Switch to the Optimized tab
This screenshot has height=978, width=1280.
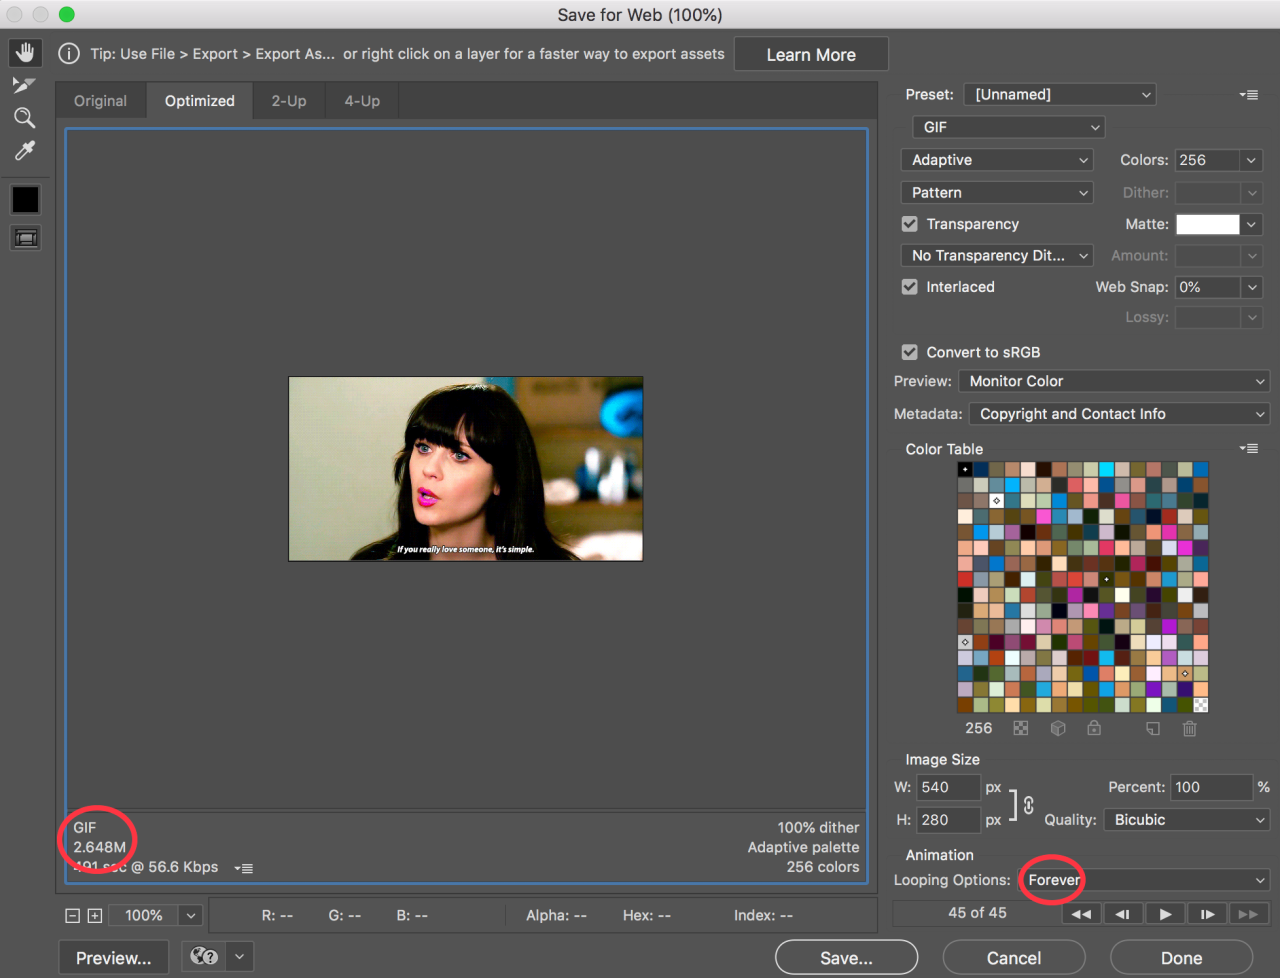[x=200, y=101]
